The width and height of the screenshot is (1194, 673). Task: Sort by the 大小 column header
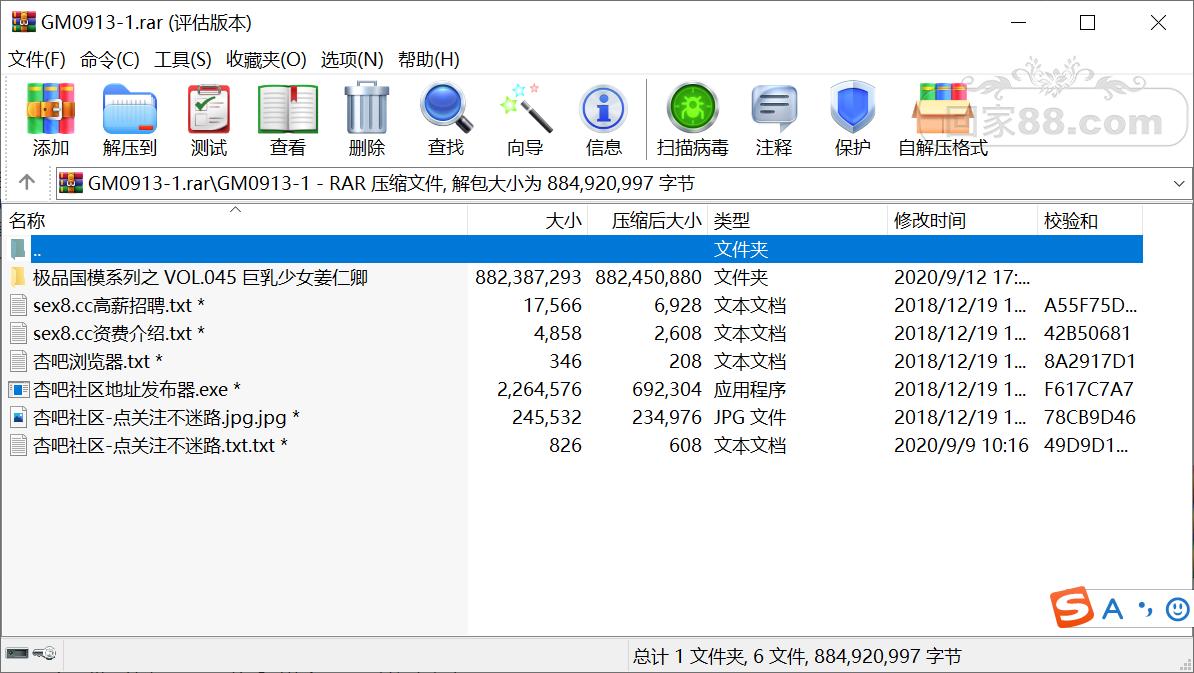pos(527,221)
